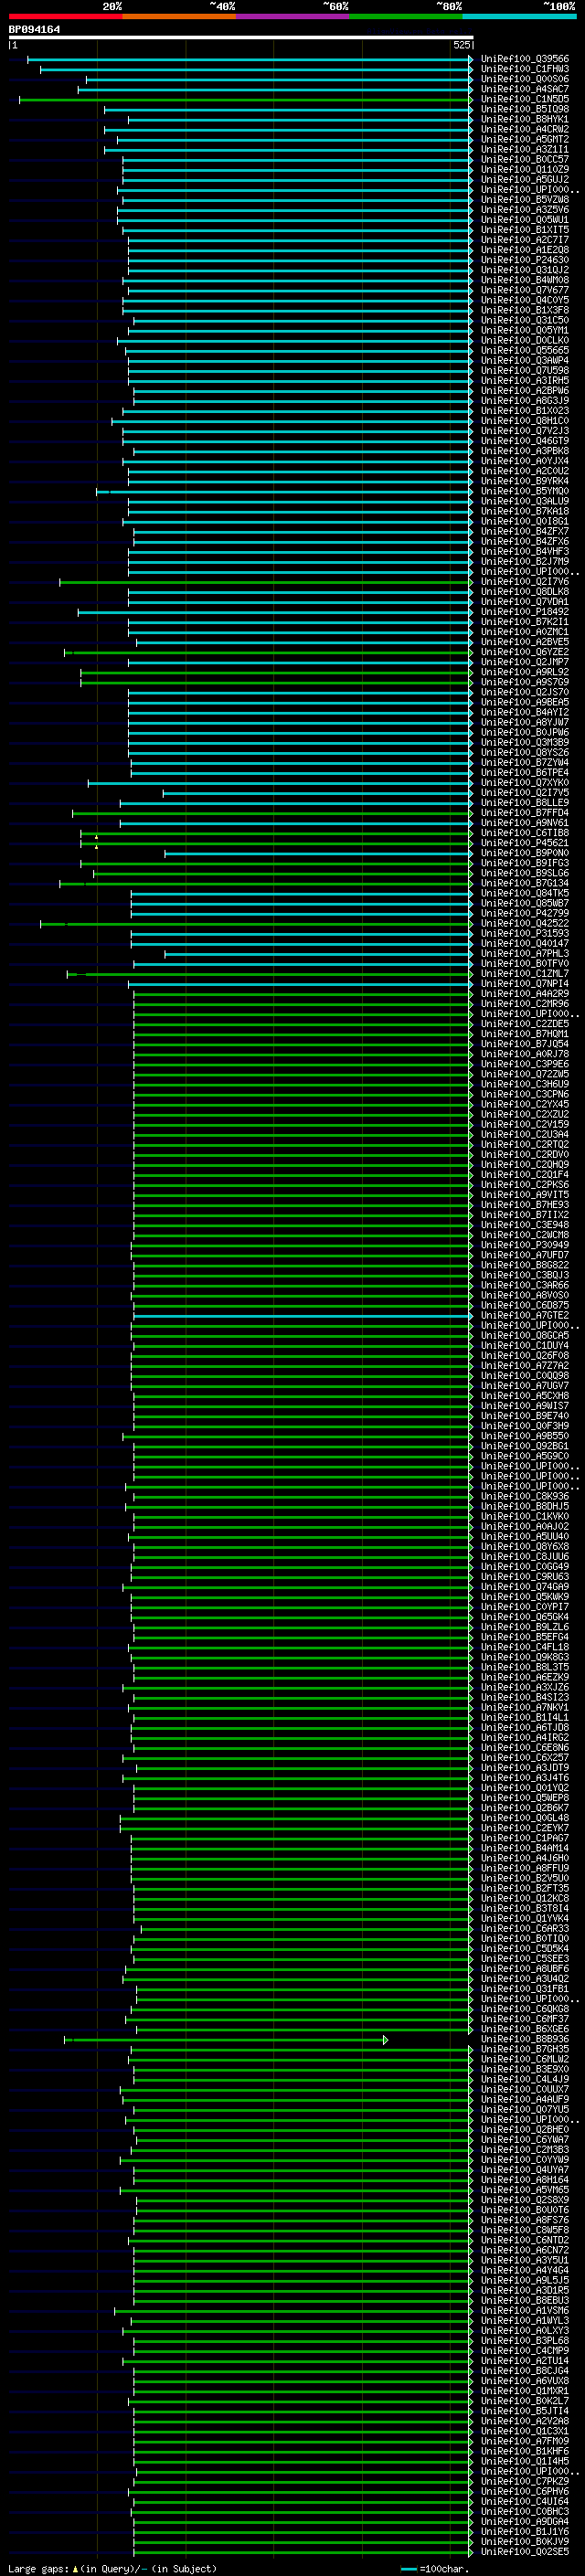The image size is (585, 2576).
Task: Select label UniRef100_B8LLE9
Action: (x=525, y=803)
